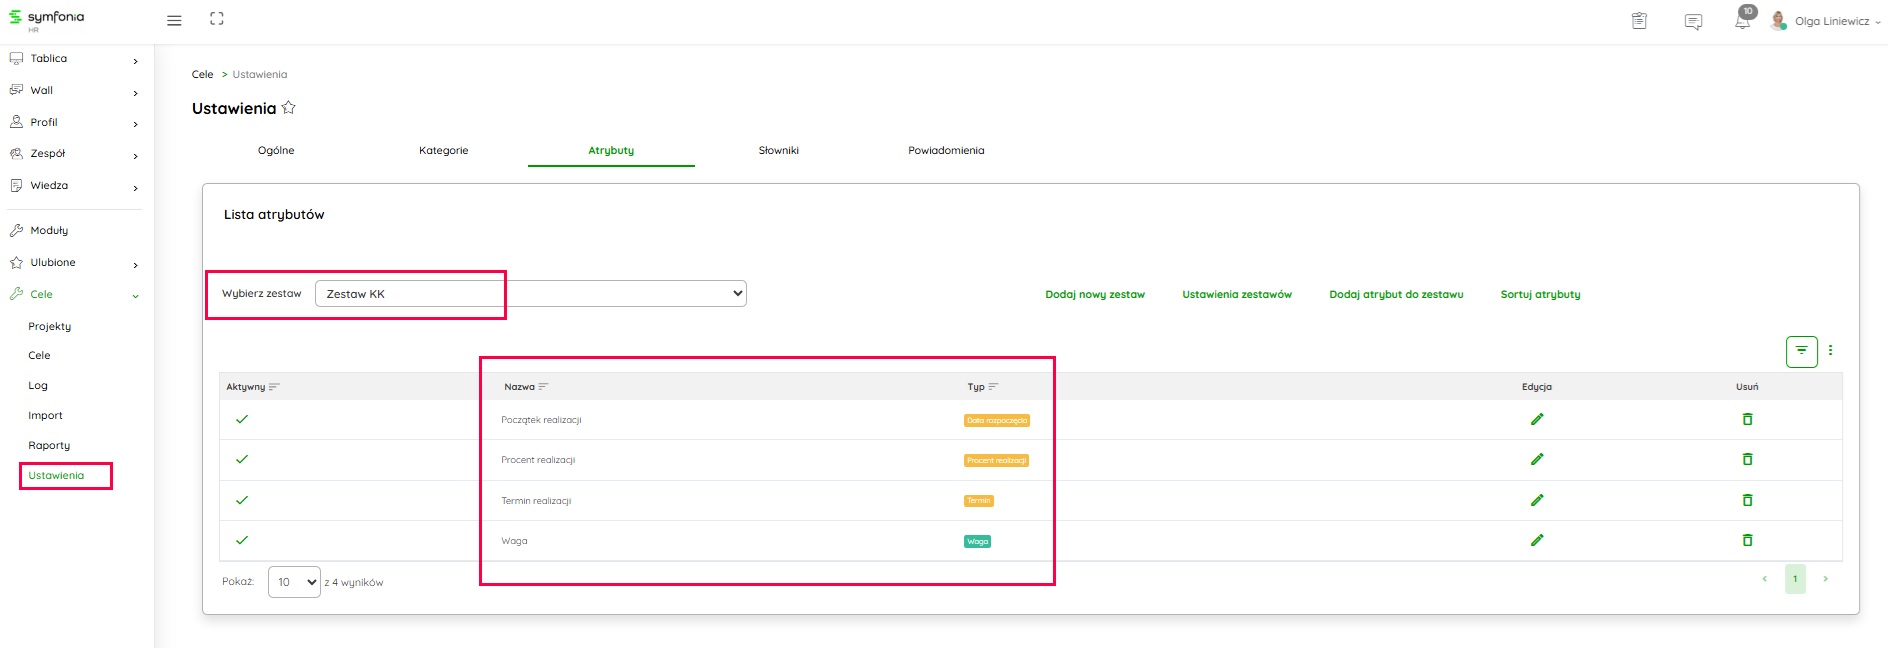The image size is (1890, 648).
Task: Open the Wybierz zestaw dropdown
Action: (x=530, y=294)
